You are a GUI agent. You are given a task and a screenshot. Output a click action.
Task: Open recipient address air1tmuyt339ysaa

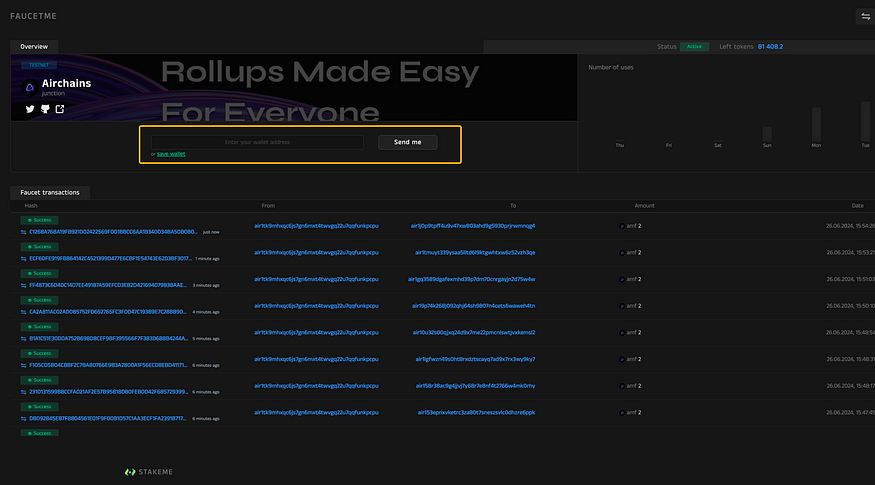[x=475, y=253]
